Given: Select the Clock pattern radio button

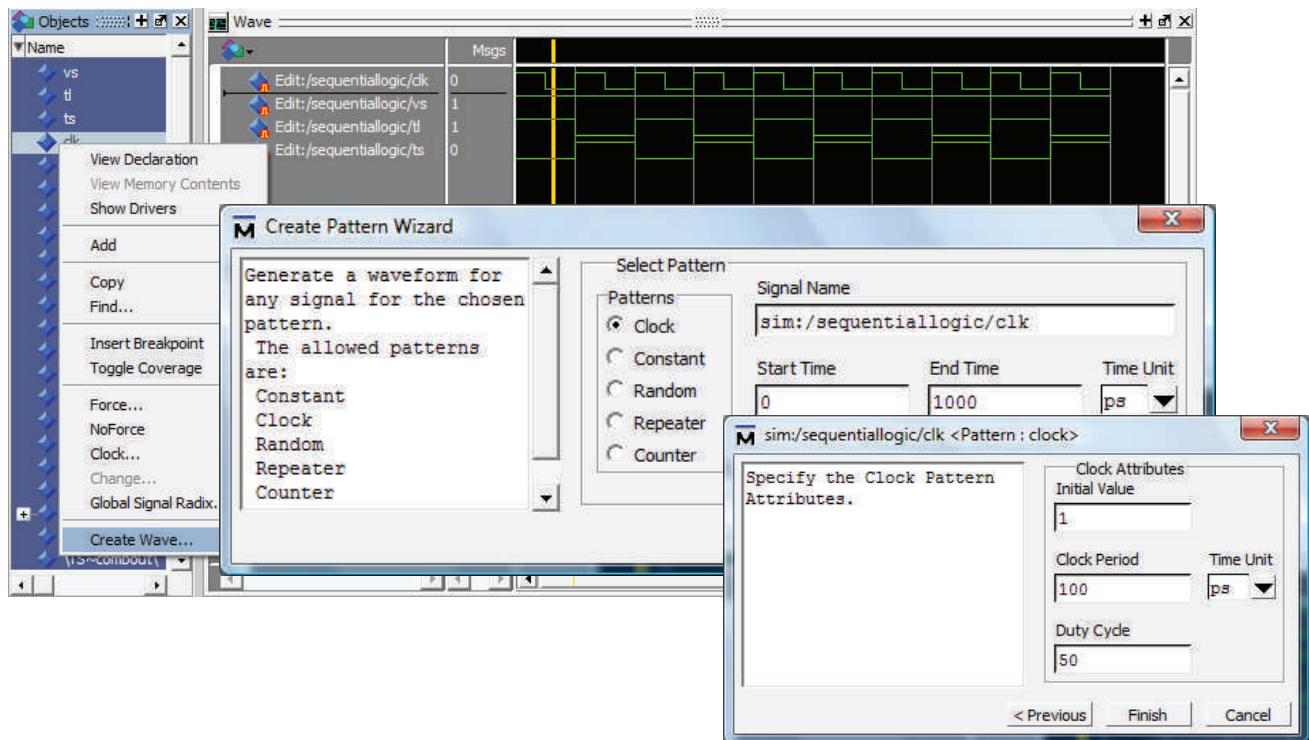Looking at the screenshot, I should pos(616,326).
